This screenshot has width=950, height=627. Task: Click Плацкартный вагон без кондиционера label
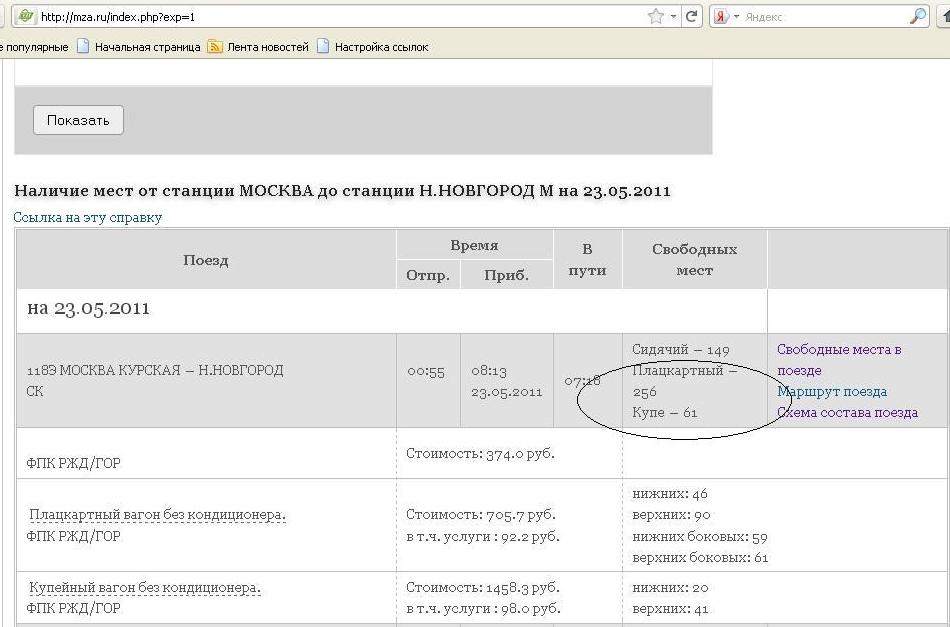(x=157, y=515)
